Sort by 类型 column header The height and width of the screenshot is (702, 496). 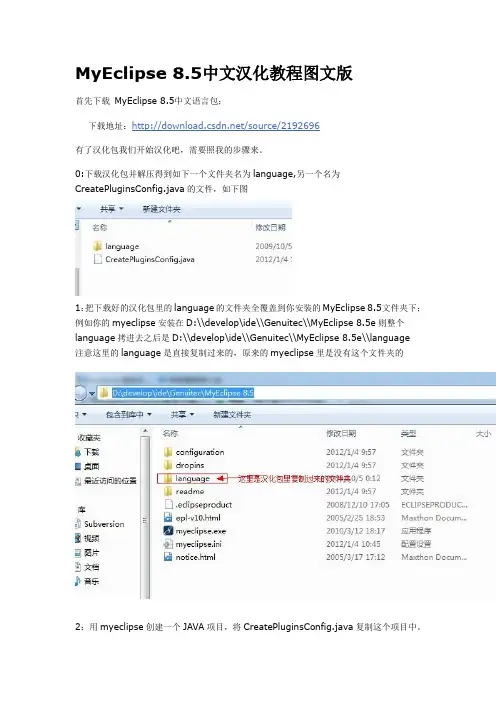click(408, 433)
